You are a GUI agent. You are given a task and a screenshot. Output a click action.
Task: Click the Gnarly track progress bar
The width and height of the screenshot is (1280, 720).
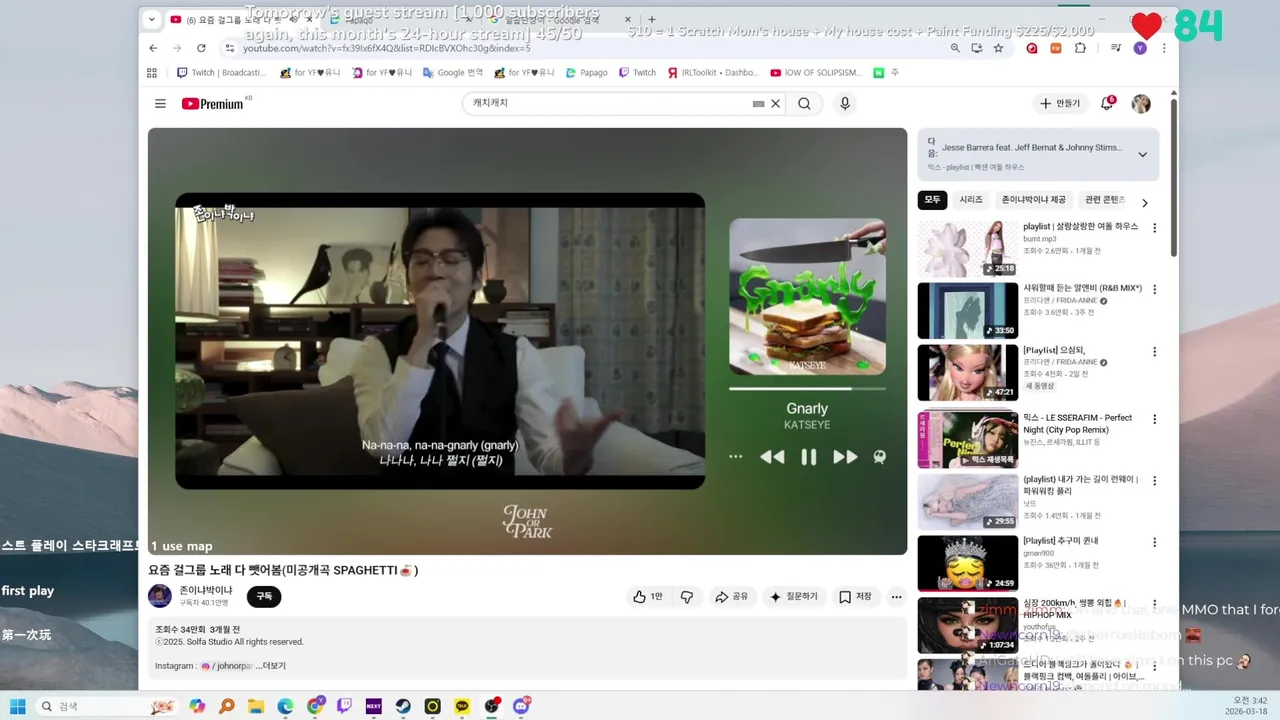pyautogui.click(x=807, y=388)
